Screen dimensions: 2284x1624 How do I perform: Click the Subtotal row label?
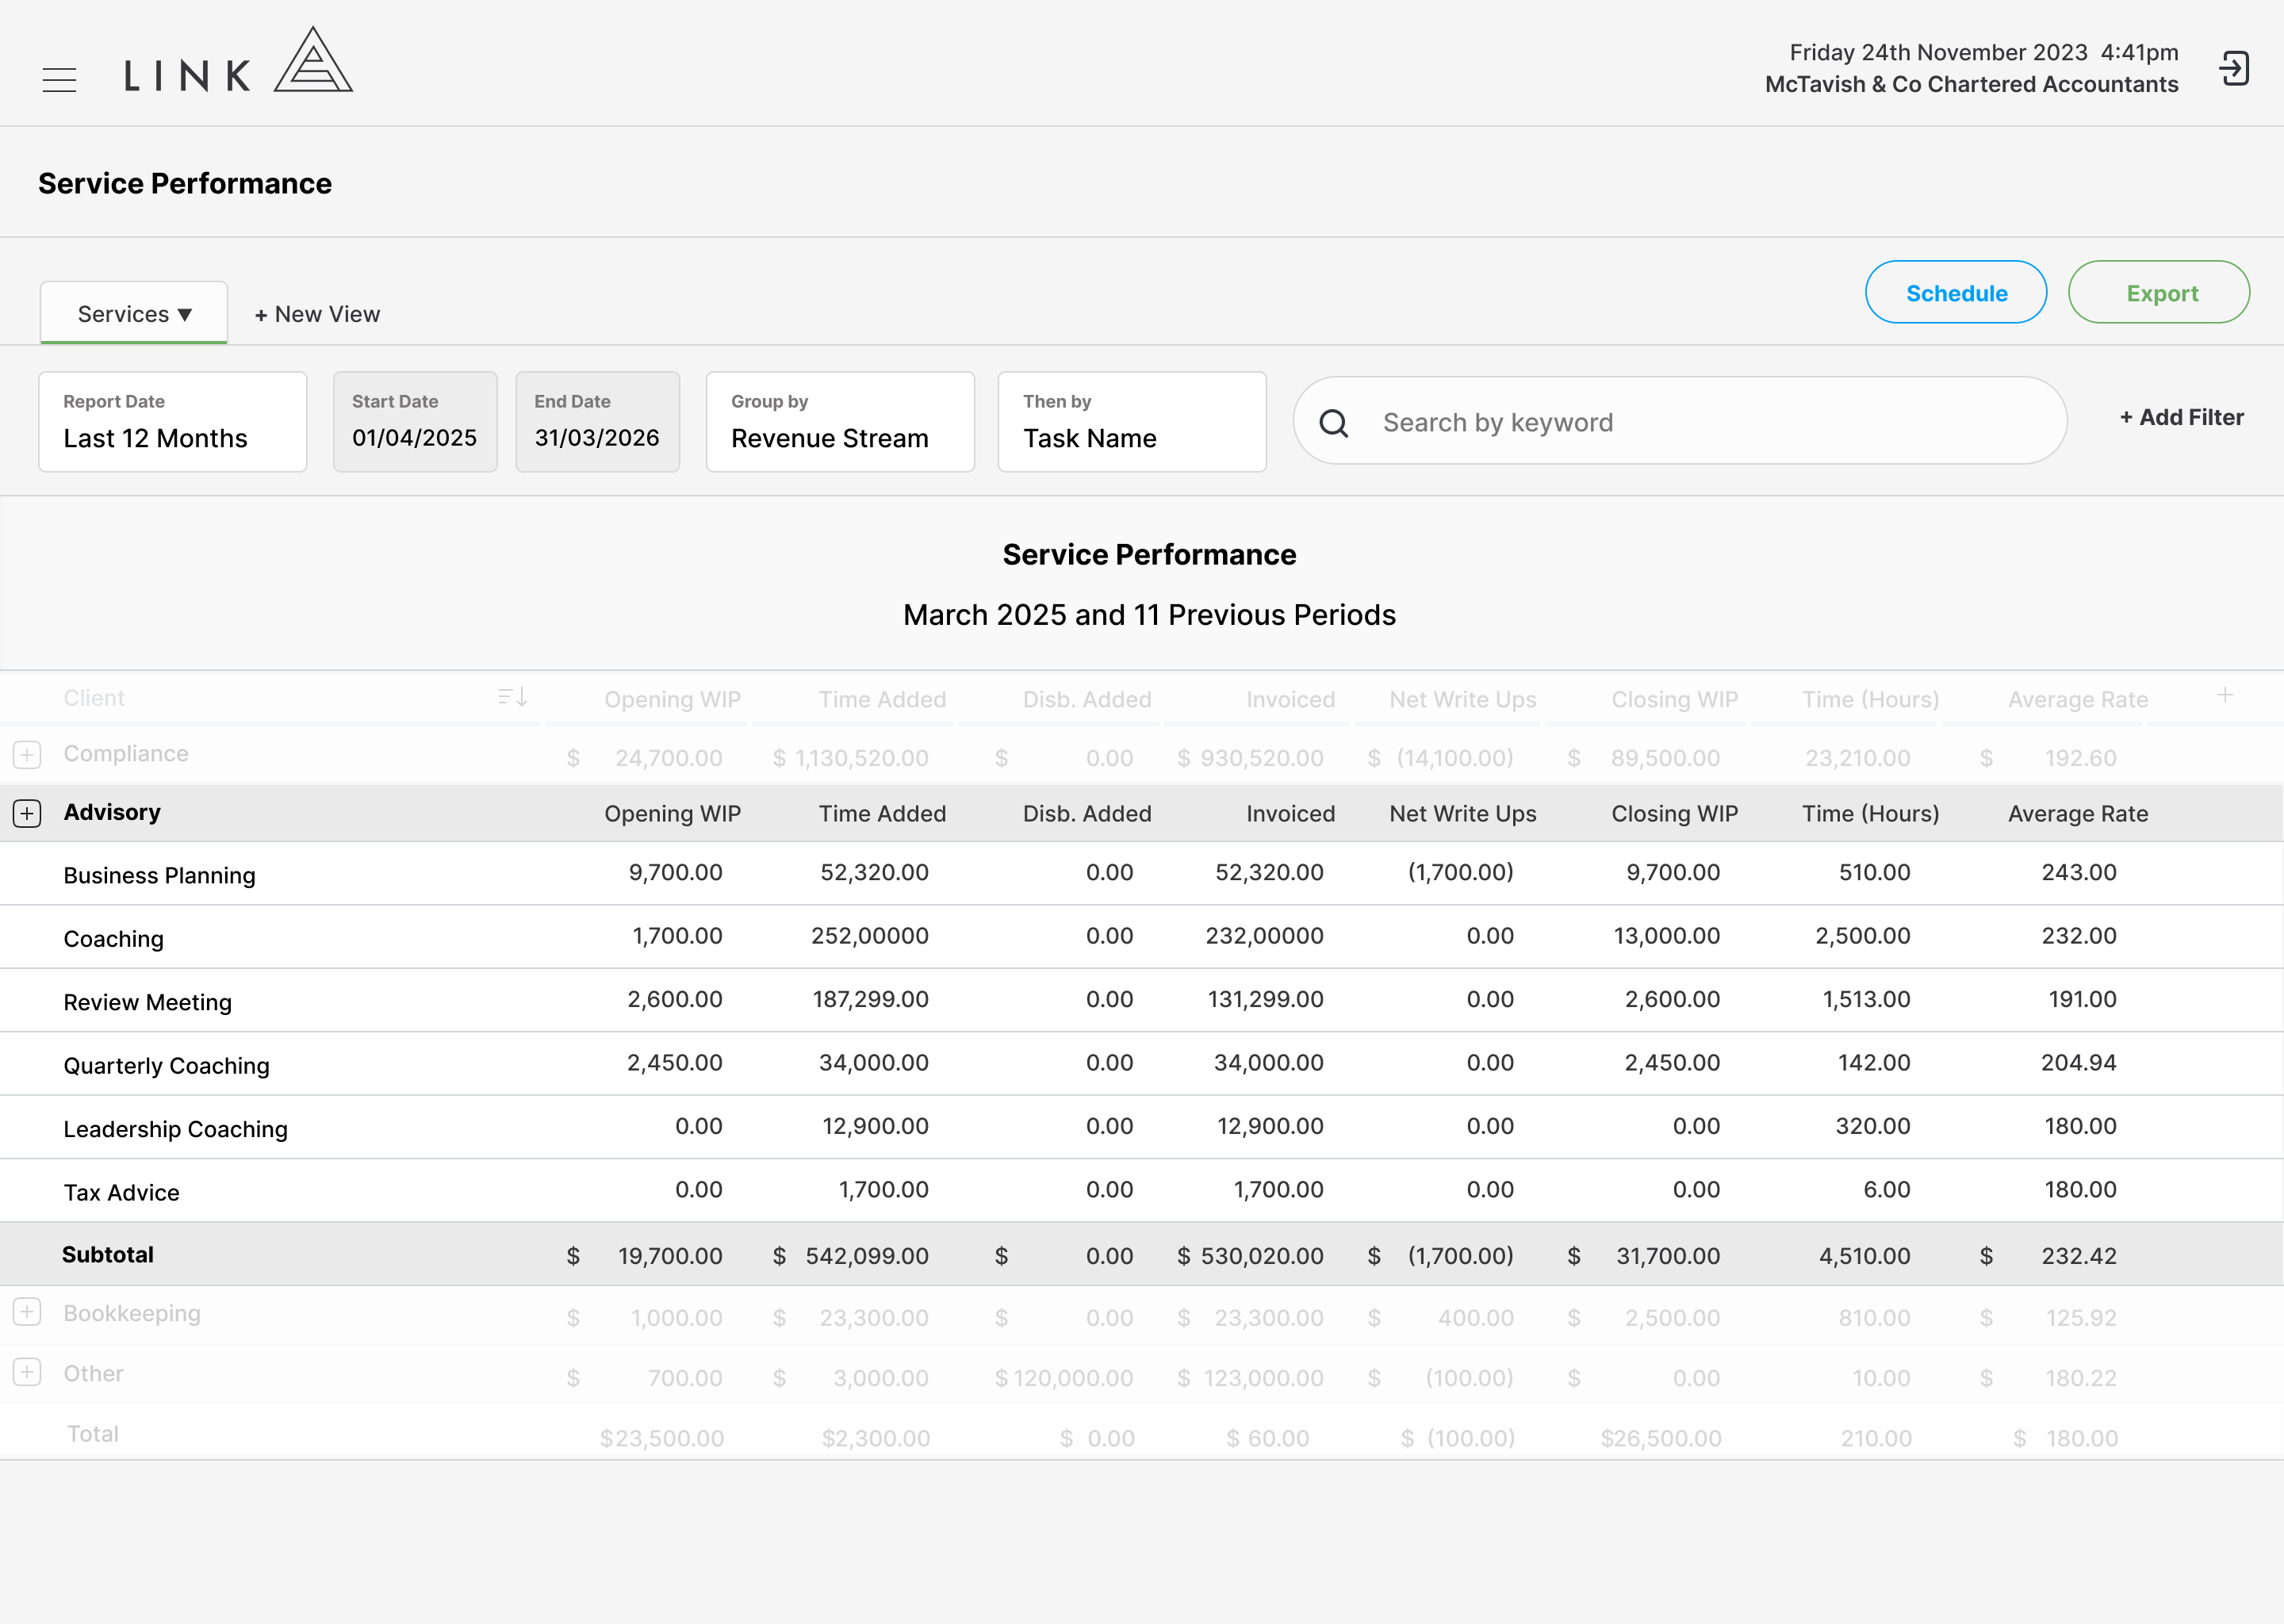point(108,1255)
